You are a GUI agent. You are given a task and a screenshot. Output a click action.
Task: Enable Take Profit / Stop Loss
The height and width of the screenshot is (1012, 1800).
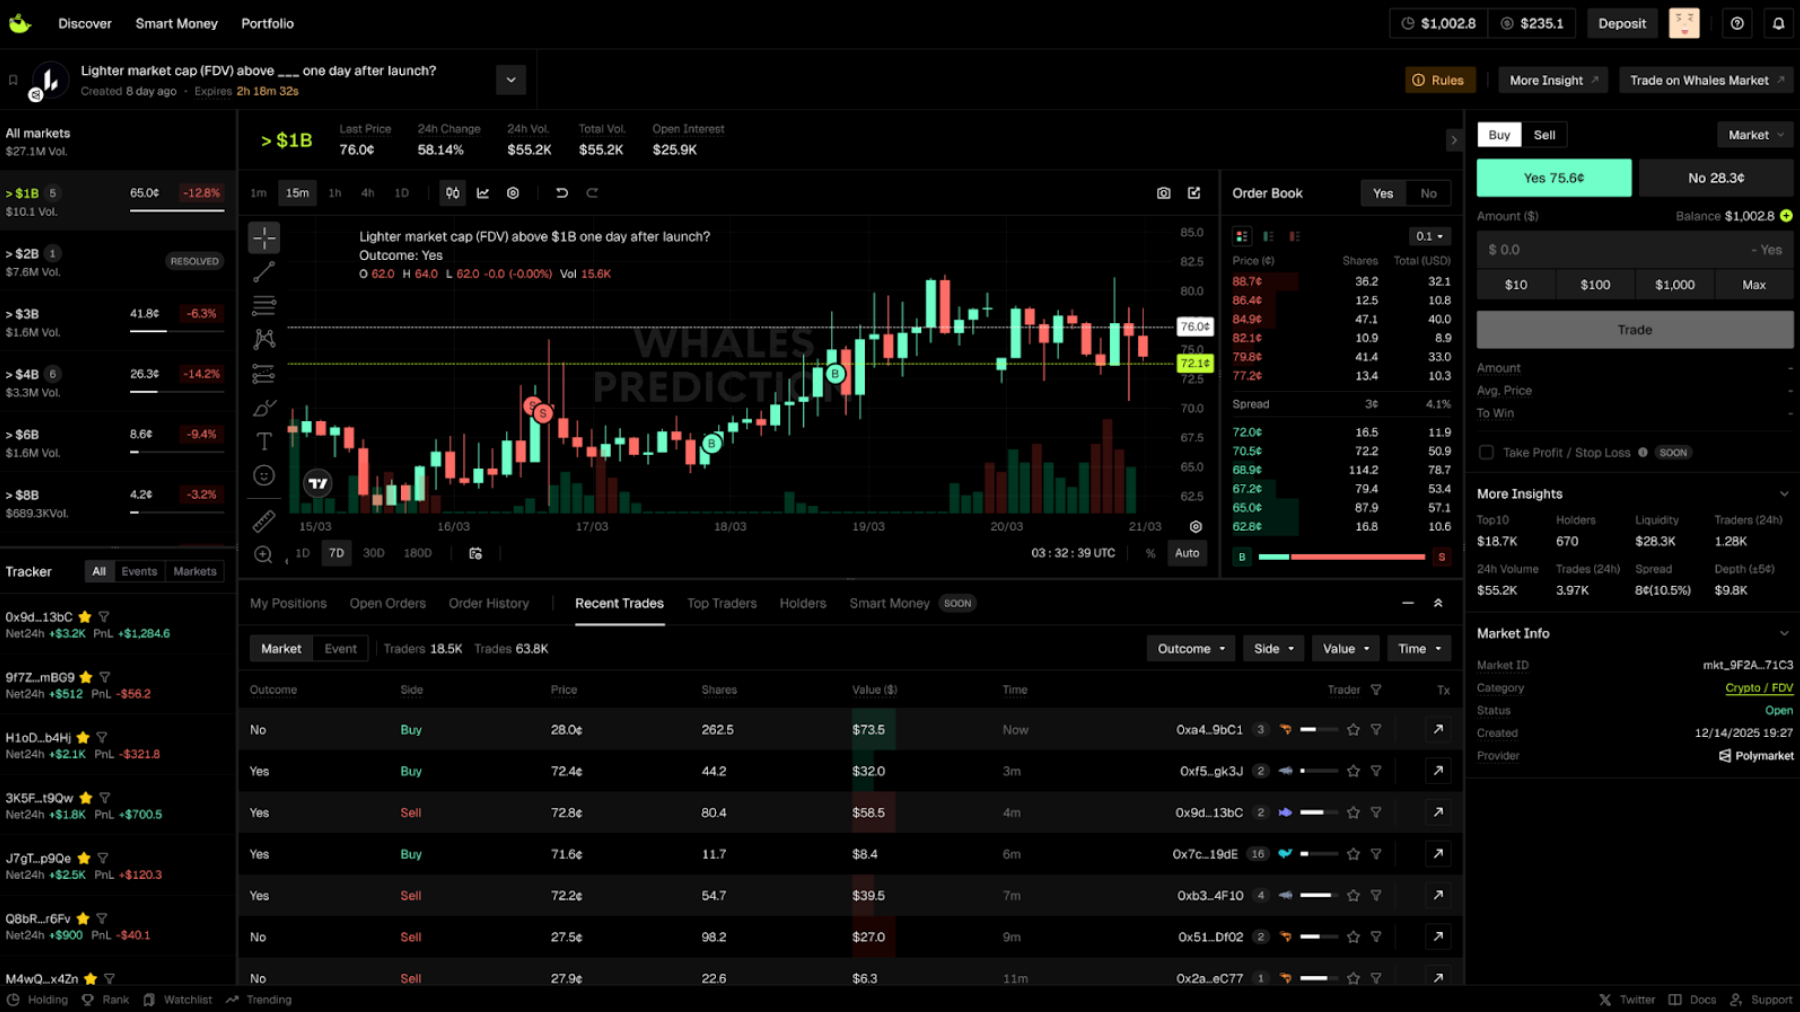(1486, 452)
